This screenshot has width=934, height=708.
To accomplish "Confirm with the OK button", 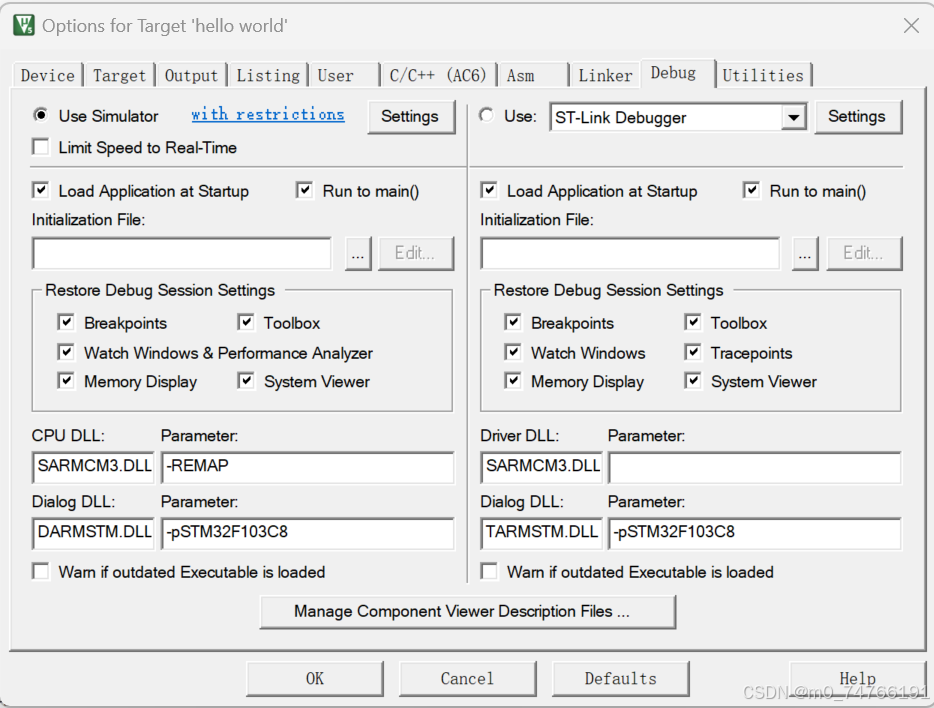I will [315, 679].
